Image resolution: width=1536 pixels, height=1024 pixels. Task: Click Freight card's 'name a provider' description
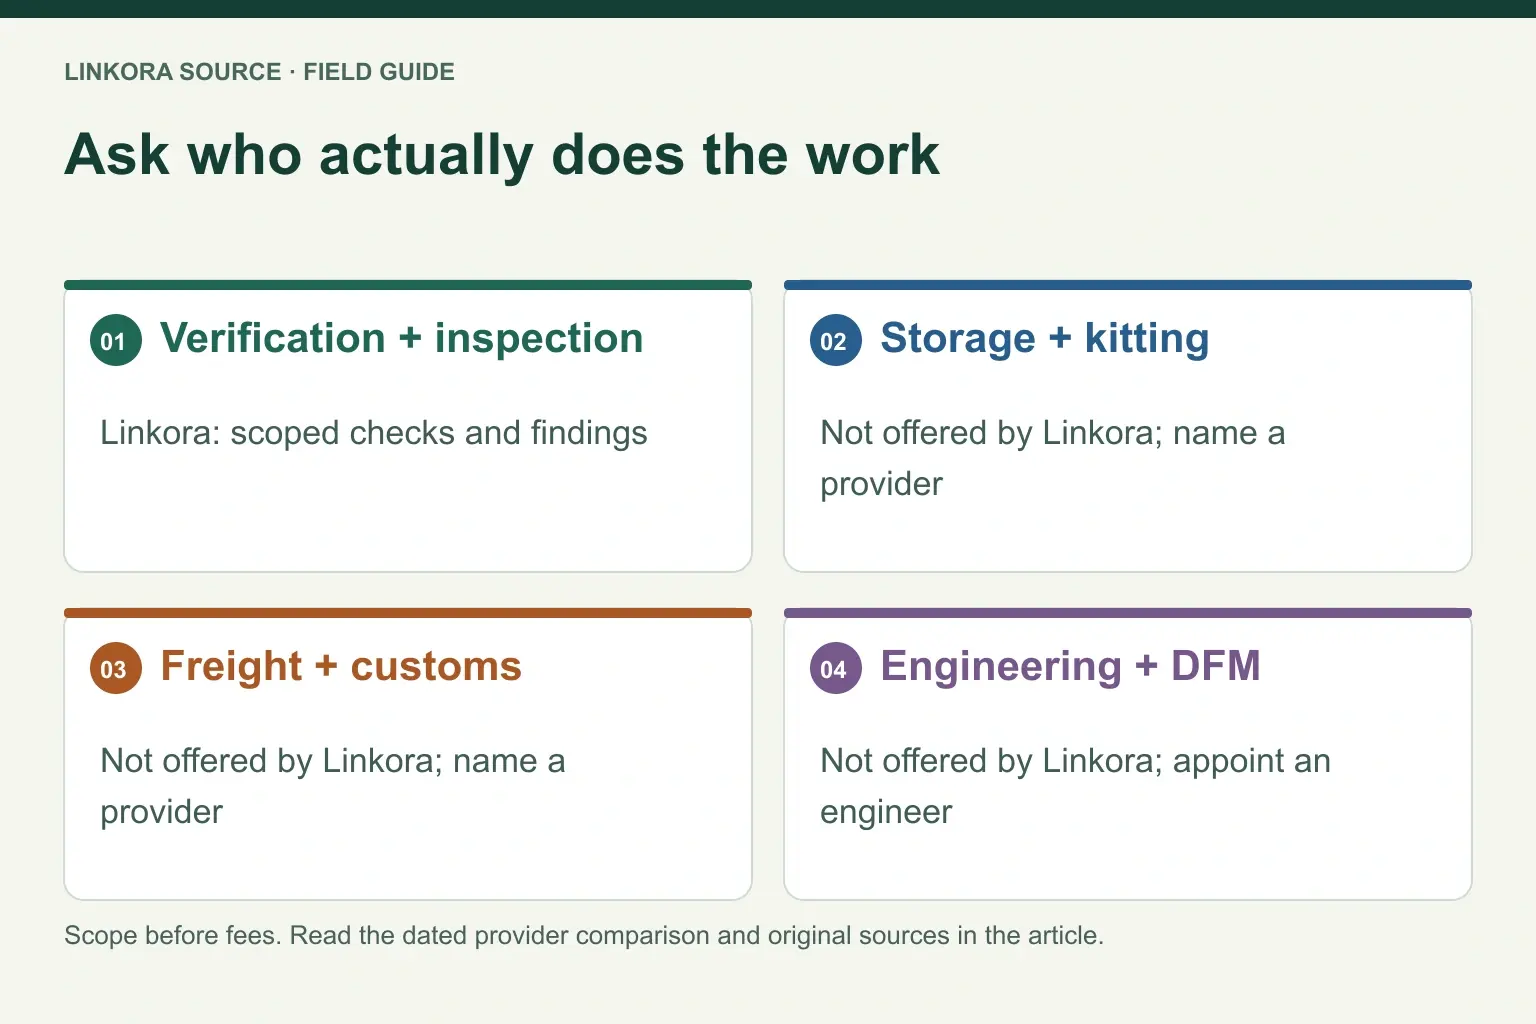pos(333,786)
